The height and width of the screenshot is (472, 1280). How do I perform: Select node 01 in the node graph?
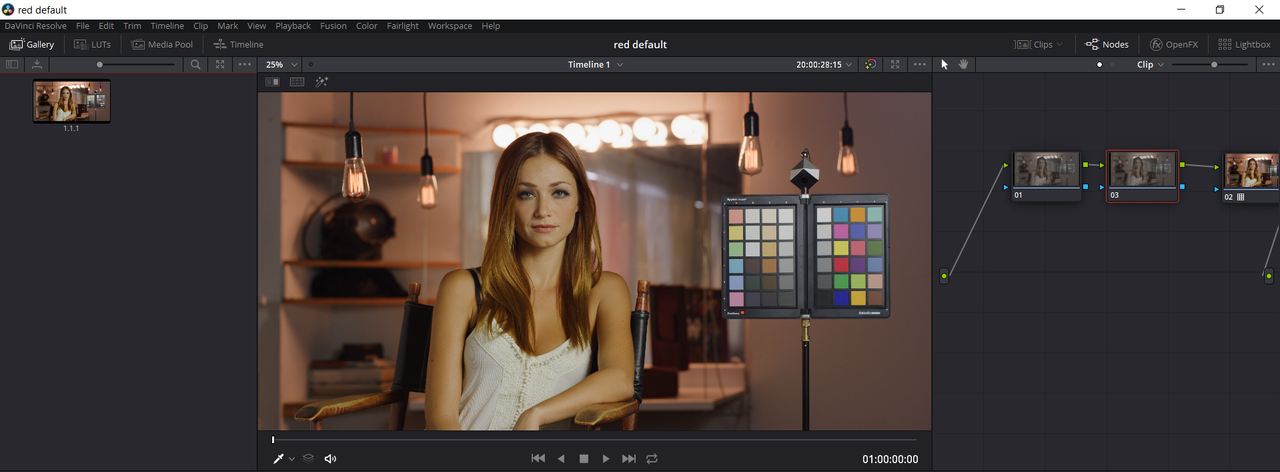1047,176
